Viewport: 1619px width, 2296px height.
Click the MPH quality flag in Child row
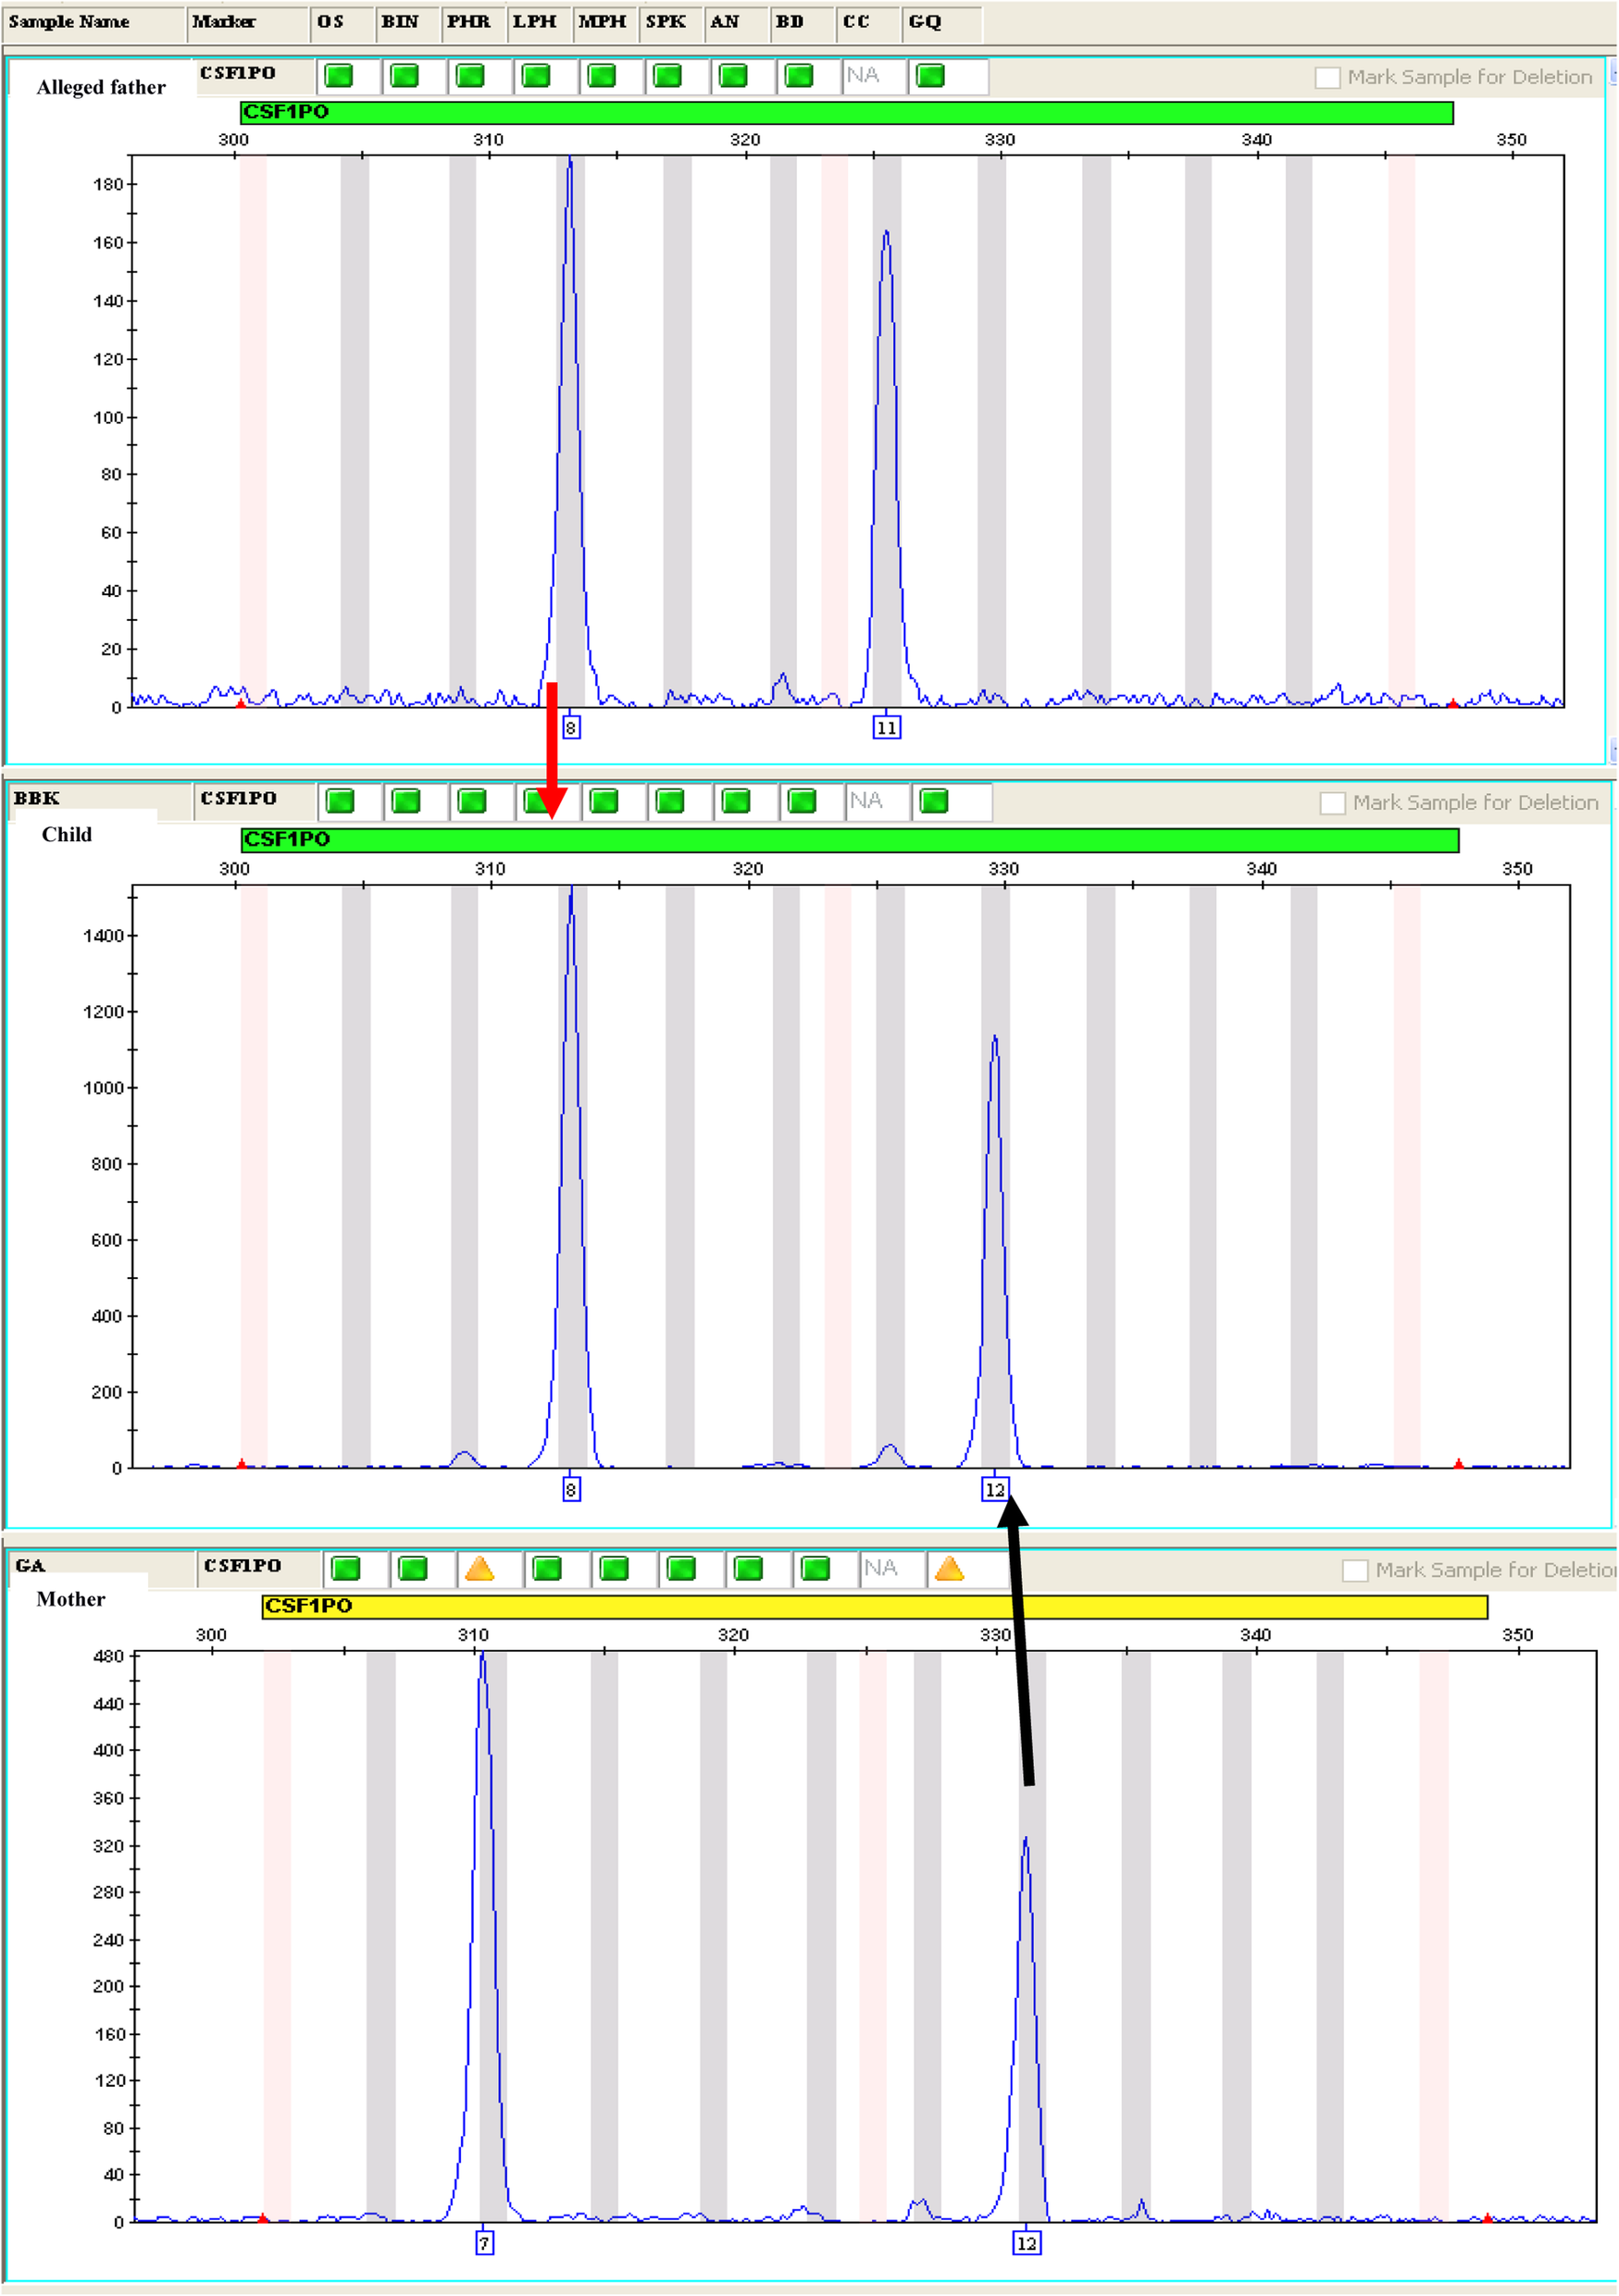coord(604,801)
